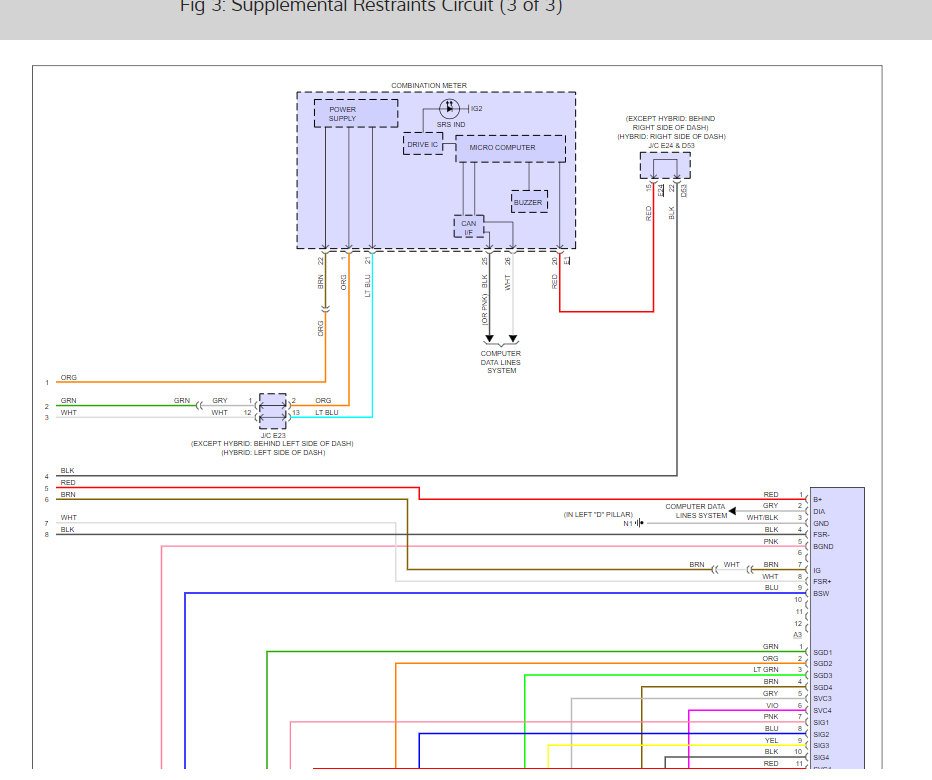Screen dimensions: 932x780
Task: Click the 'FSR-' terminal label
Action: click(821, 535)
